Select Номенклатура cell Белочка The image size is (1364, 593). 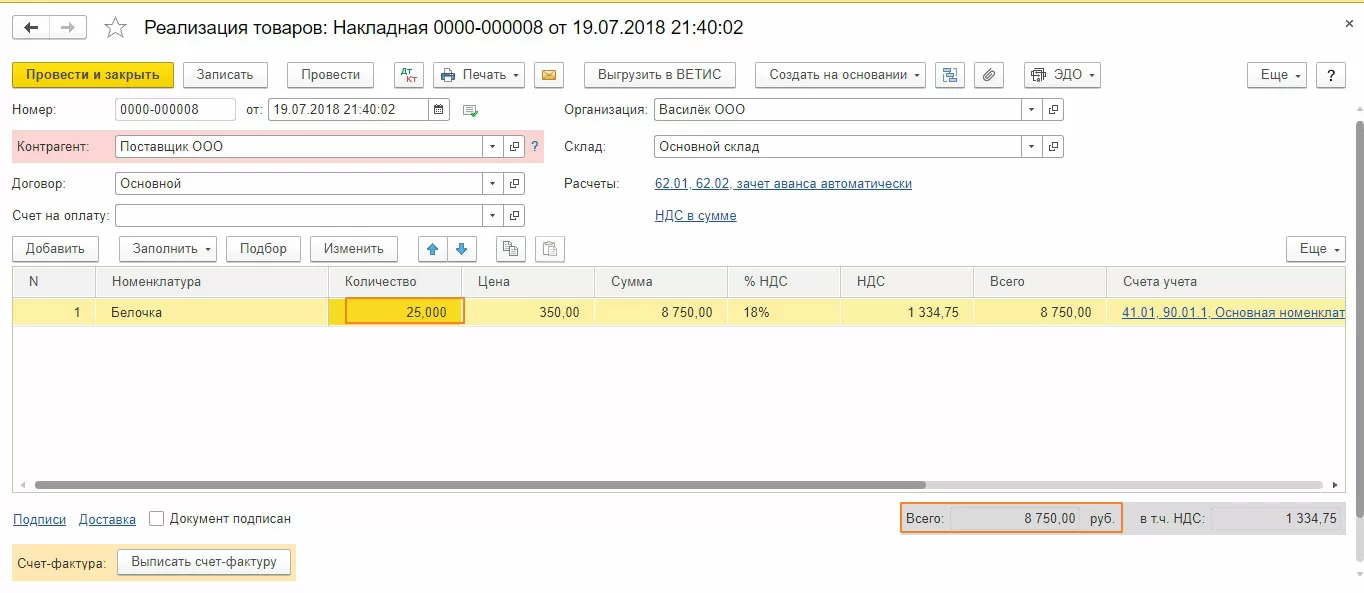pos(212,312)
